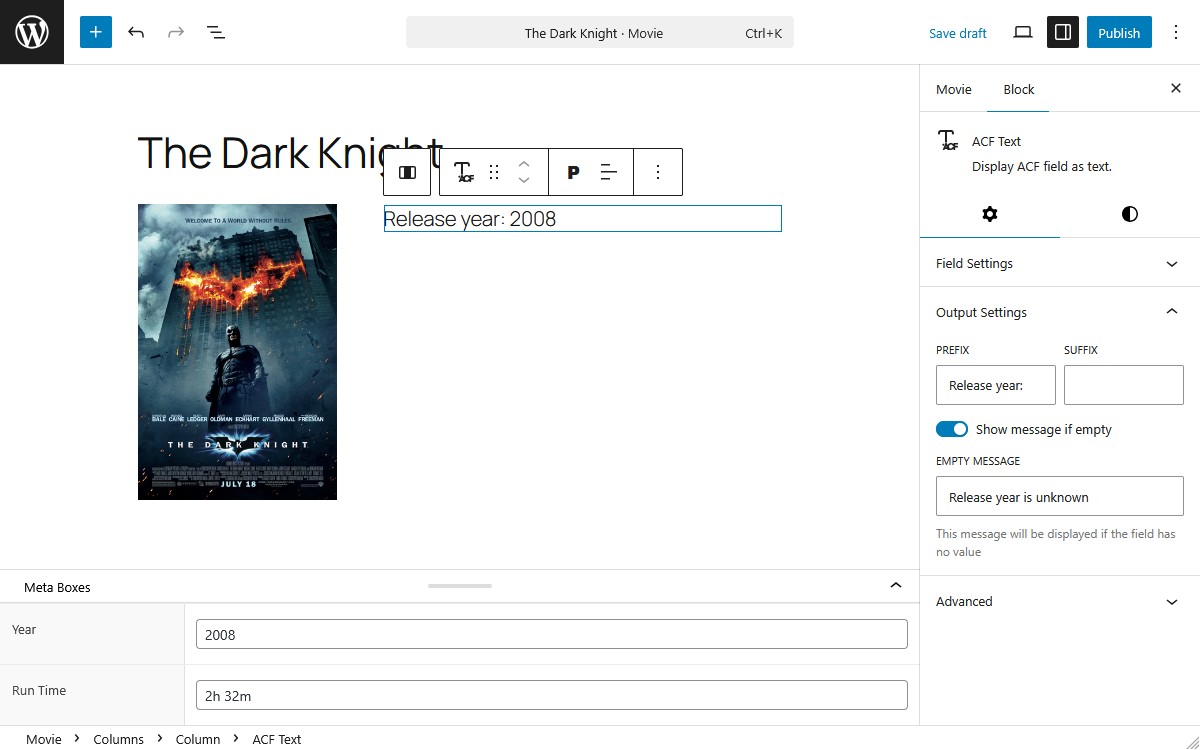Open the block inserter plus button
The width and height of the screenshot is (1200, 750).
pyautogui.click(x=96, y=32)
